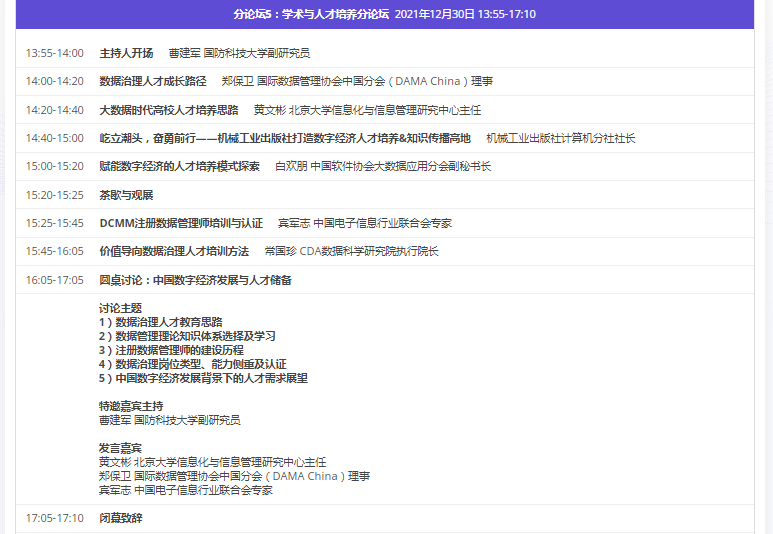The image size is (773, 534).
Task: Select the 屹立潮头，奋勇前行 session title
Action: click(x=285, y=138)
